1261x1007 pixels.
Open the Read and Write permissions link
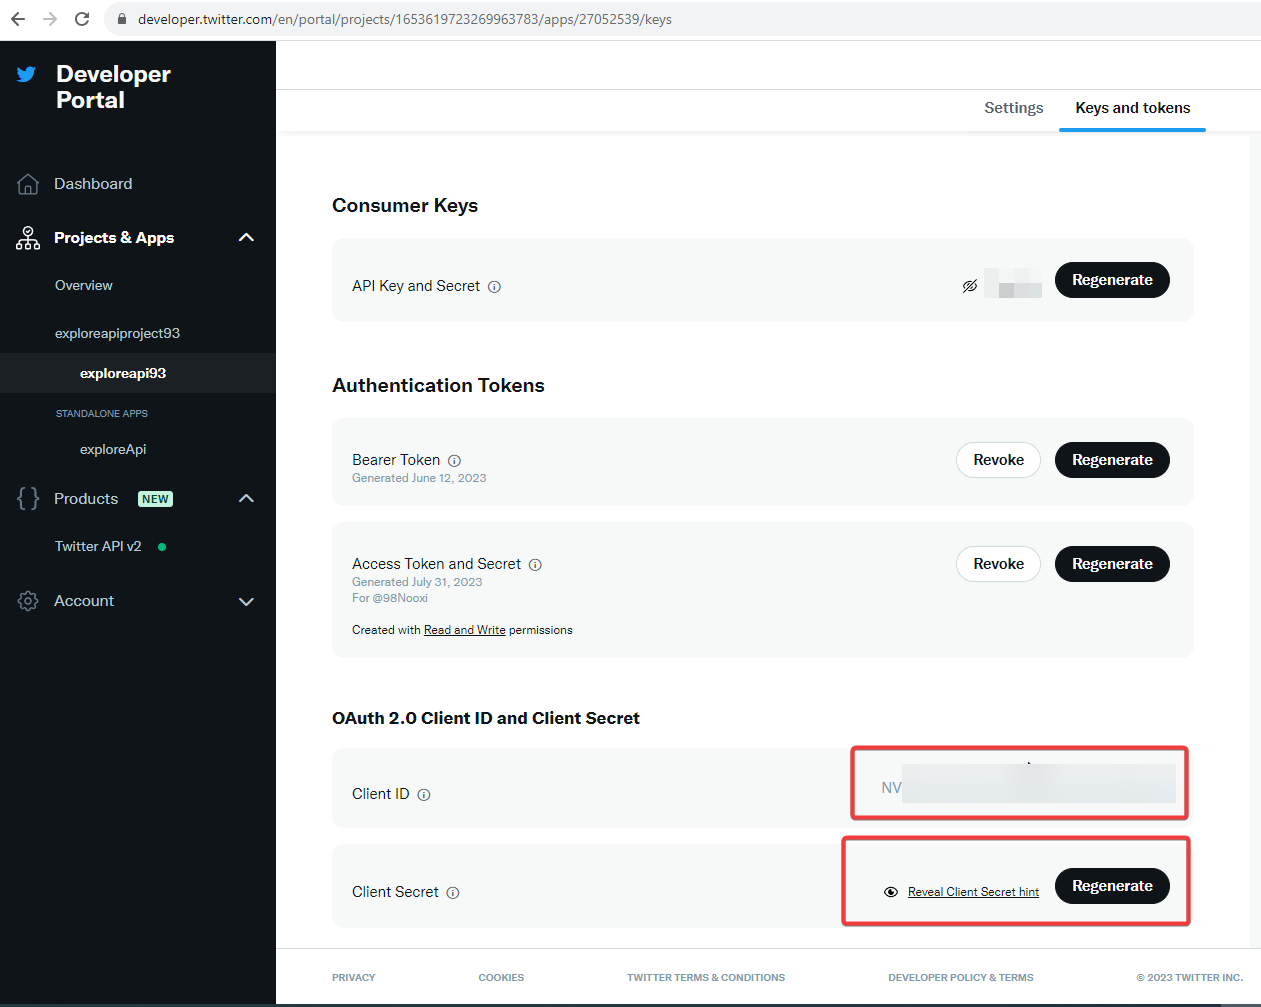click(x=464, y=630)
